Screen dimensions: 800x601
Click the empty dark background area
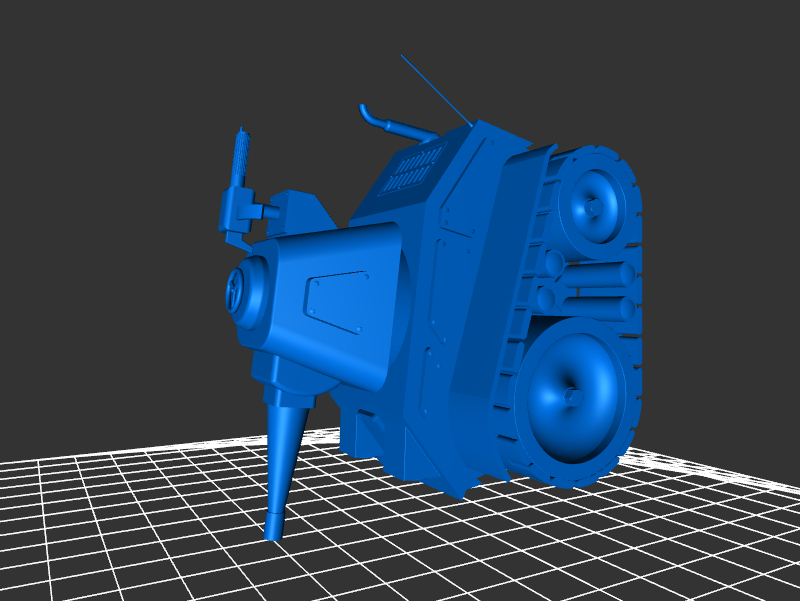click(x=120, y=100)
